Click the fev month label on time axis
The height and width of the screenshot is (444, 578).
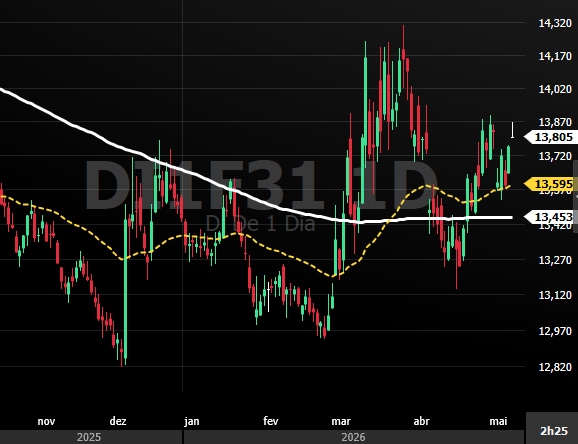click(x=271, y=421)
